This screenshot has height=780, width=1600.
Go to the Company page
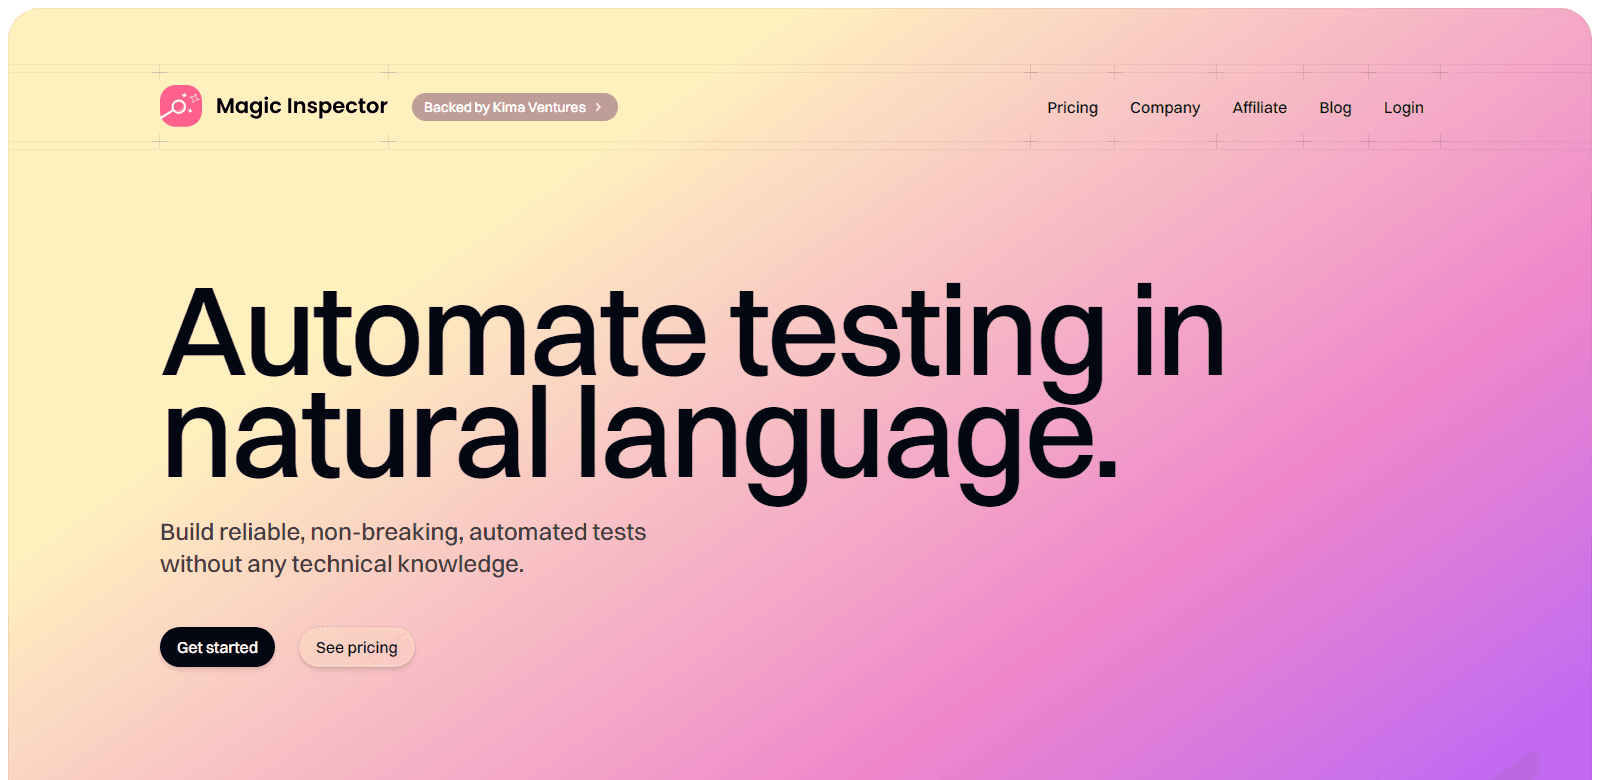(1164, 108)
